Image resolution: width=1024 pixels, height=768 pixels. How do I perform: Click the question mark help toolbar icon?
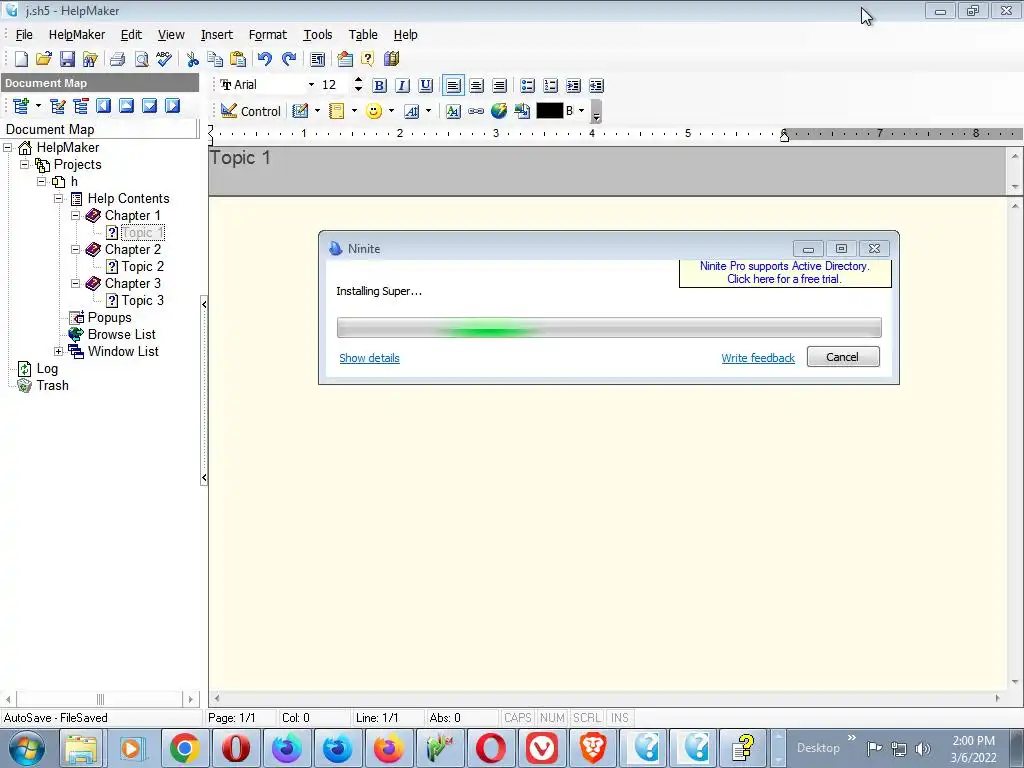368,59
